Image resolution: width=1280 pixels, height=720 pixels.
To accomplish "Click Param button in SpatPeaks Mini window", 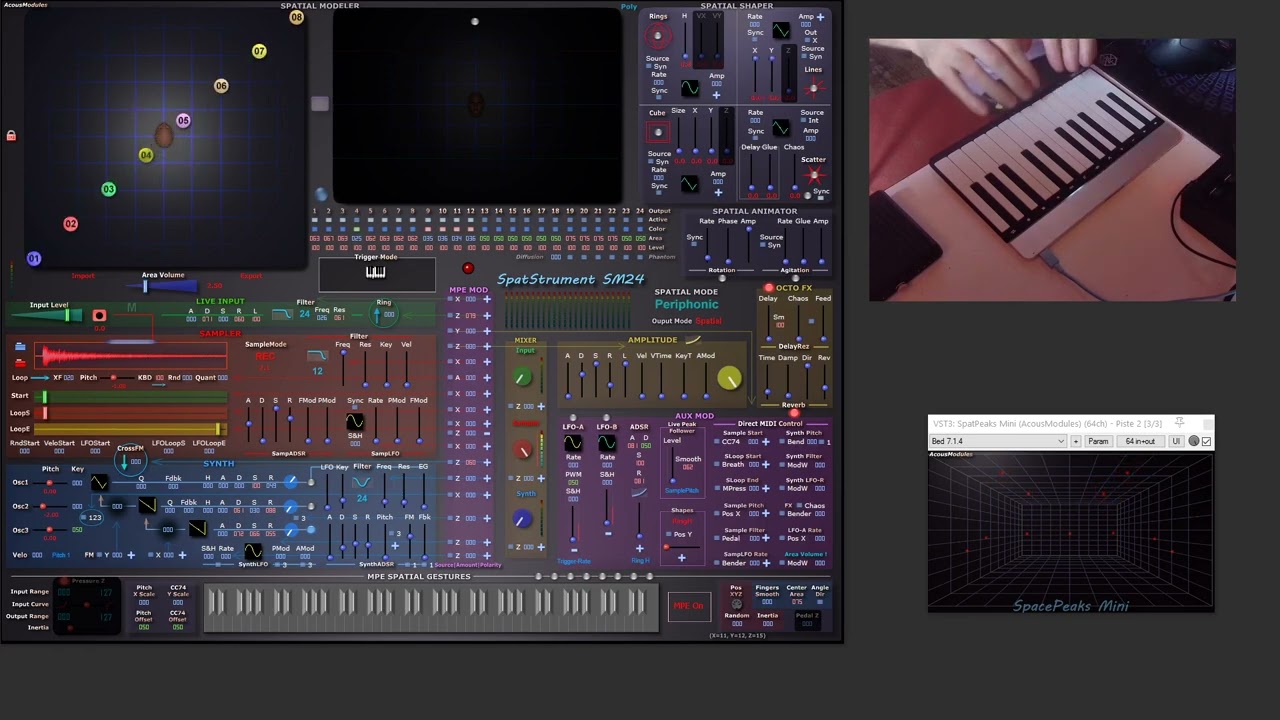I will point(1098,441).
